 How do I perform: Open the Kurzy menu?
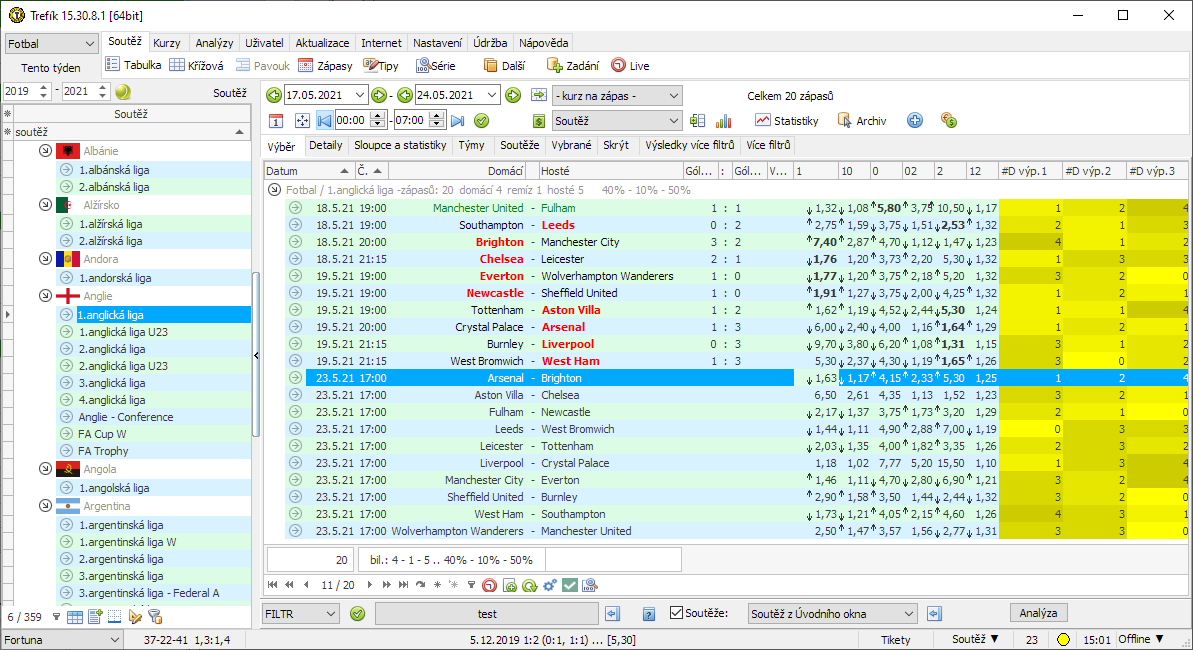[x=167, y=43]
